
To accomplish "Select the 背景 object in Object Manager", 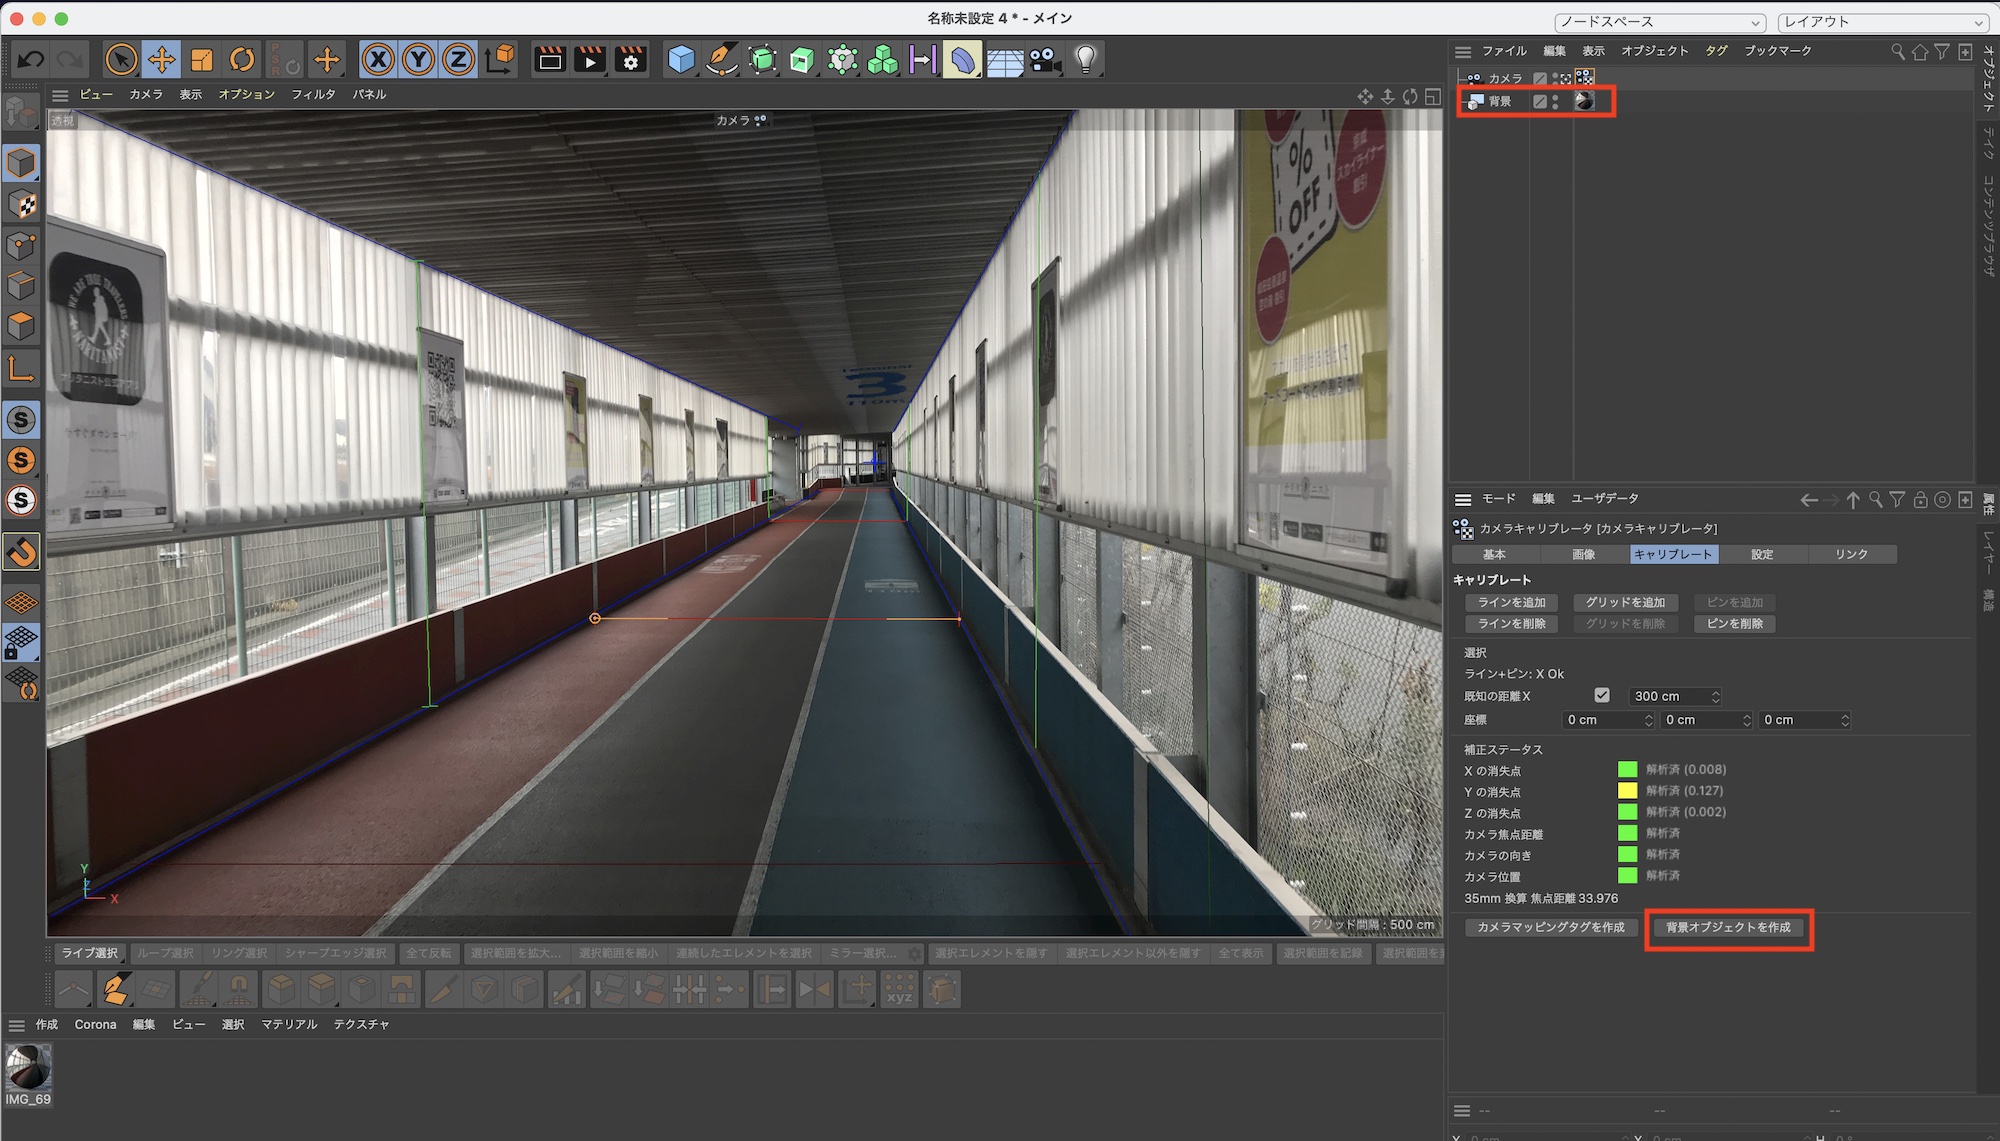I will click(x=1499, y=101).
